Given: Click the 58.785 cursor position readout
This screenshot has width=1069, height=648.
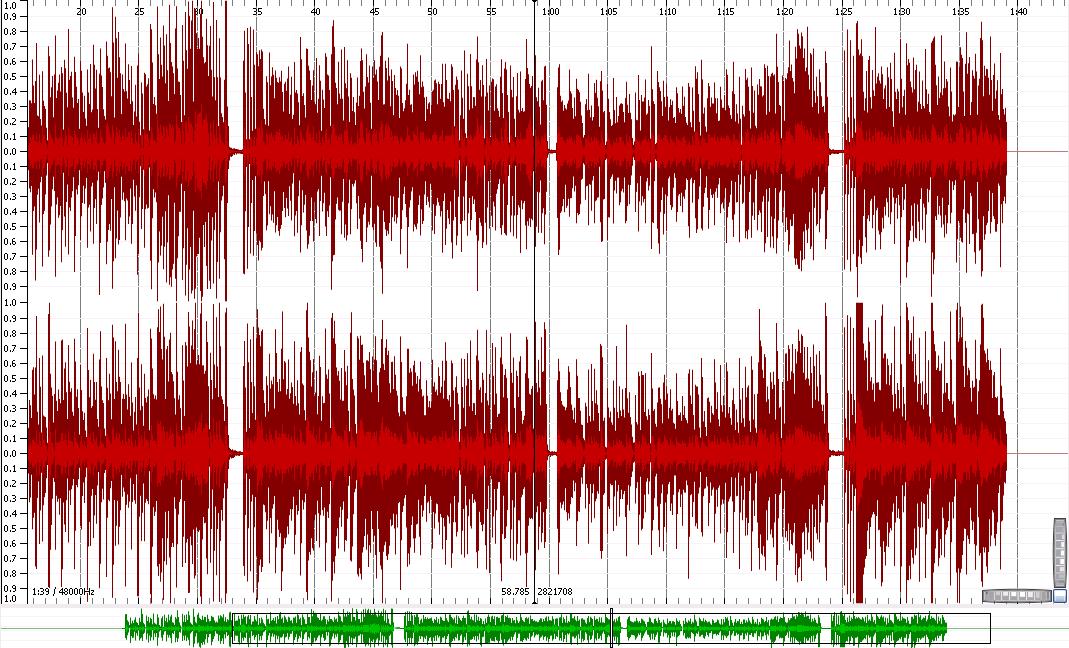Looking at the screenshot, I should pyautogui.click(x=514, y=590).
